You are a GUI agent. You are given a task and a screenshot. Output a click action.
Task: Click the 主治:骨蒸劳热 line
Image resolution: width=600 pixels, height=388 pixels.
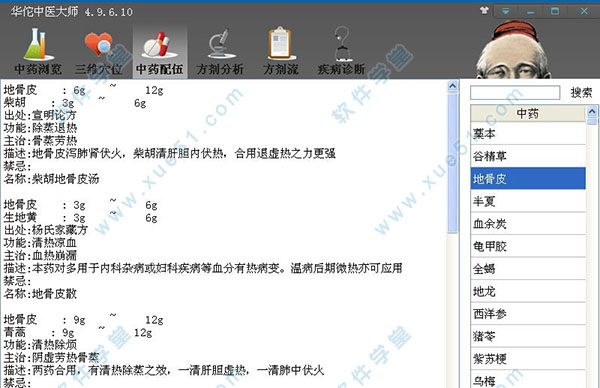[40, 140]
